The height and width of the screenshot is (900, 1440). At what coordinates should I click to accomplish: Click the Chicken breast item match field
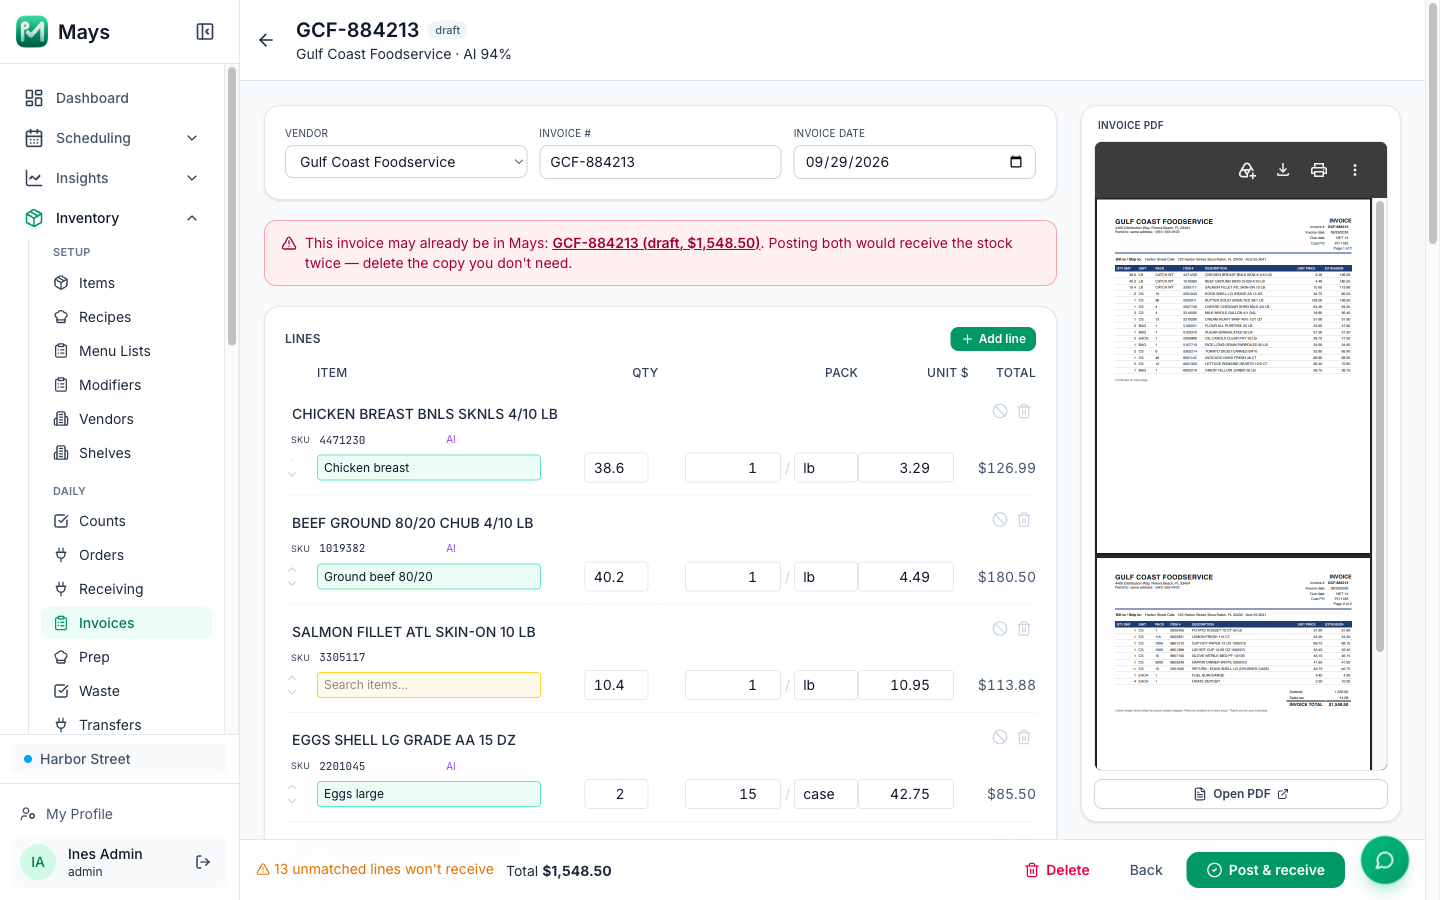(429, 468)
